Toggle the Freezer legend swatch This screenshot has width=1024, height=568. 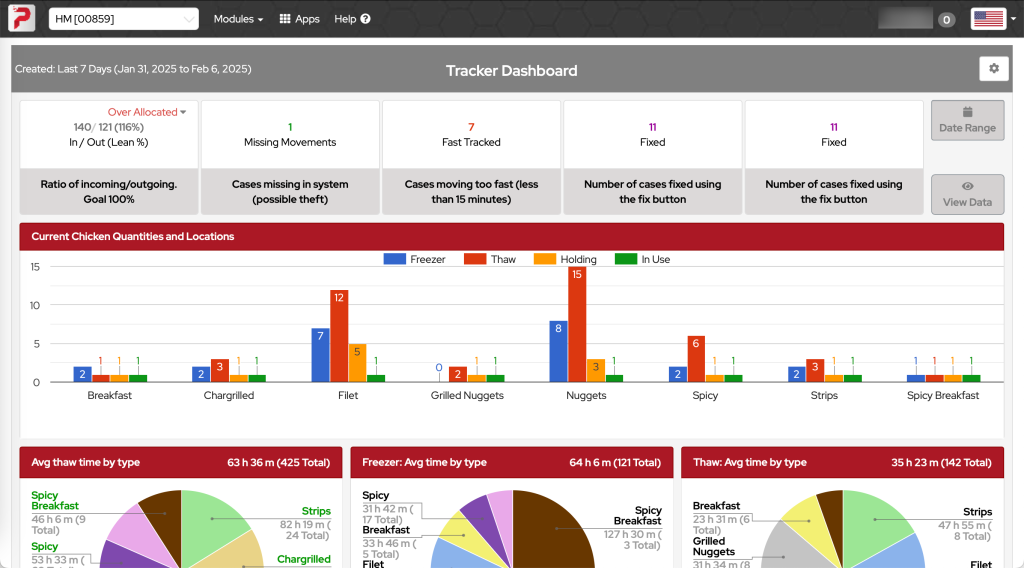[394, 259]
